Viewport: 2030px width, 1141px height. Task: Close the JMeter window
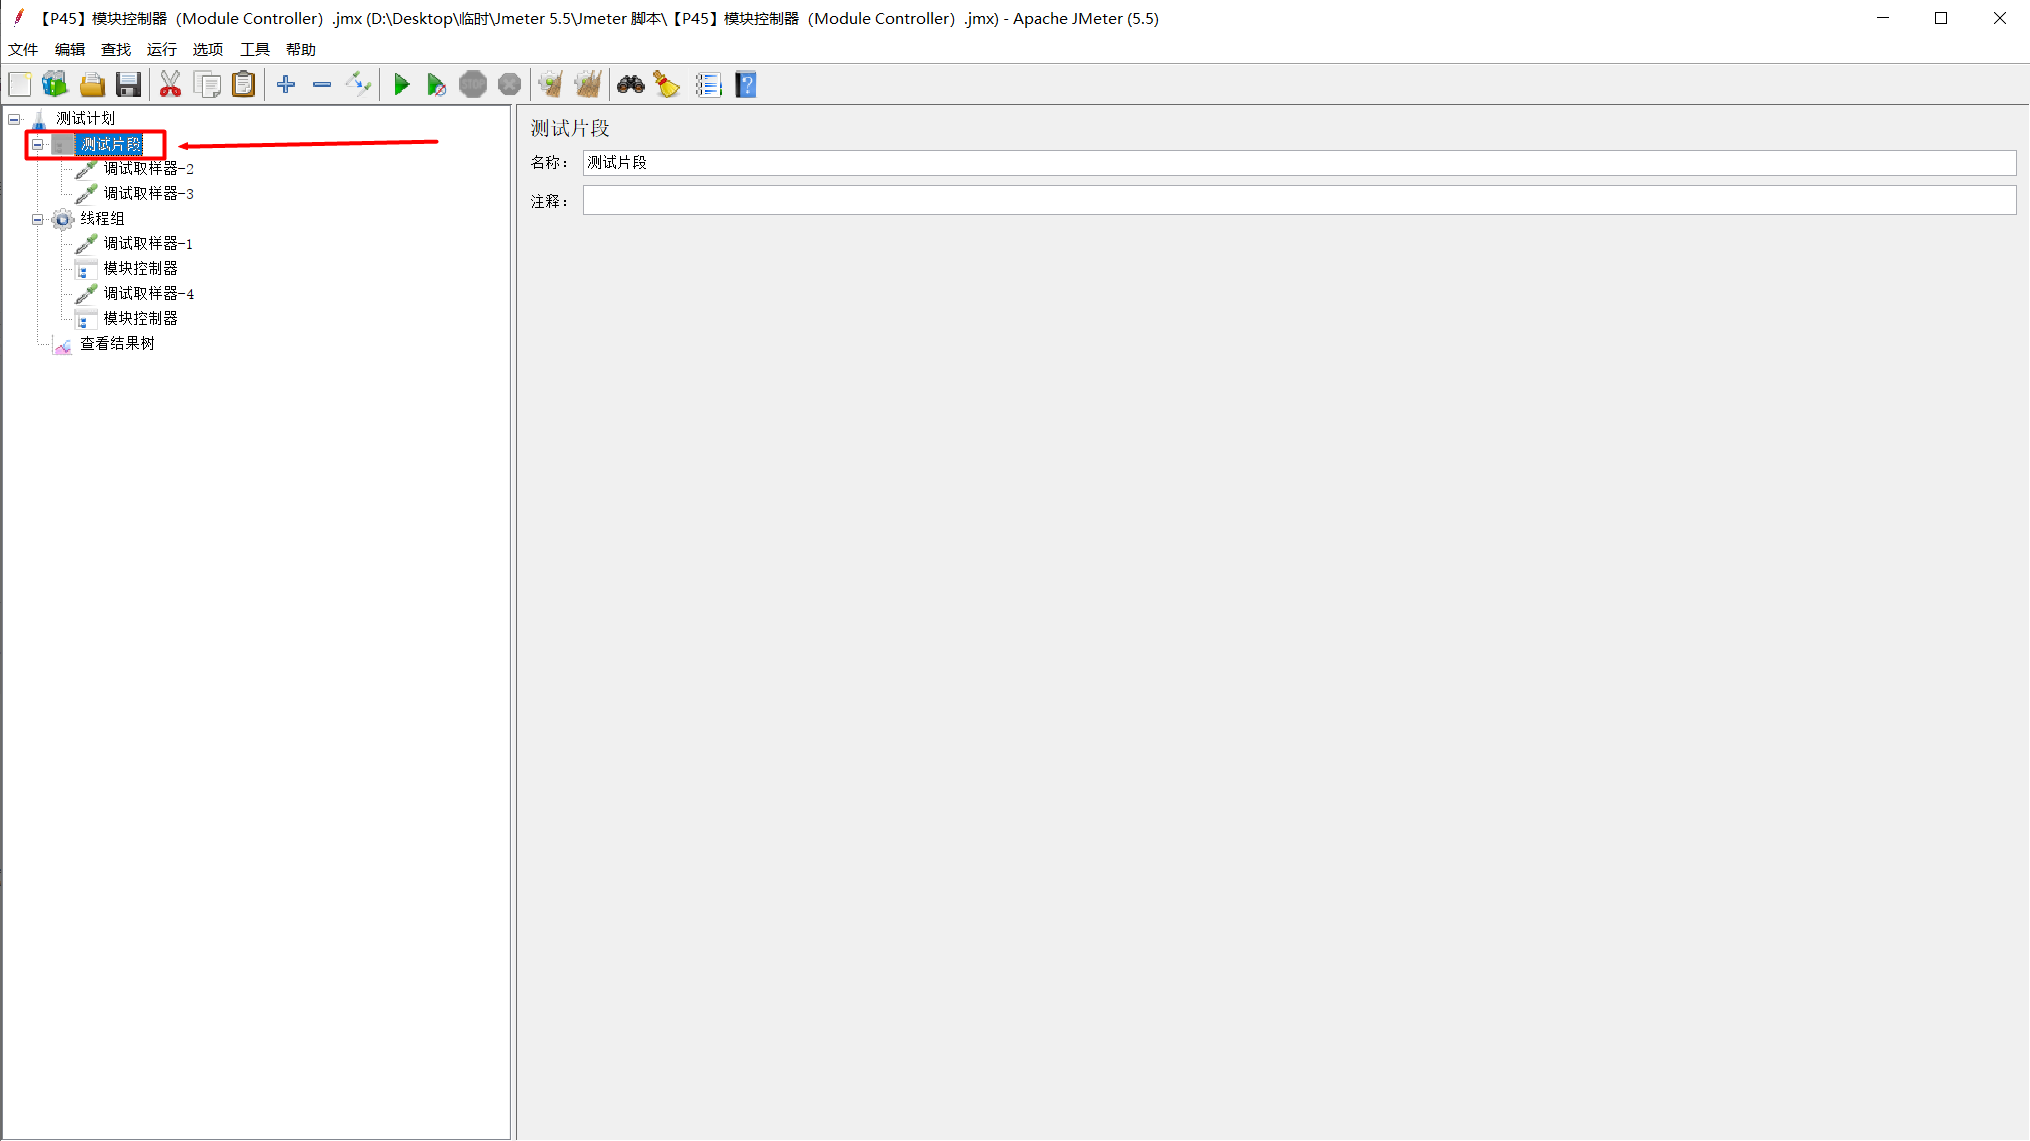coord(2000,18)
